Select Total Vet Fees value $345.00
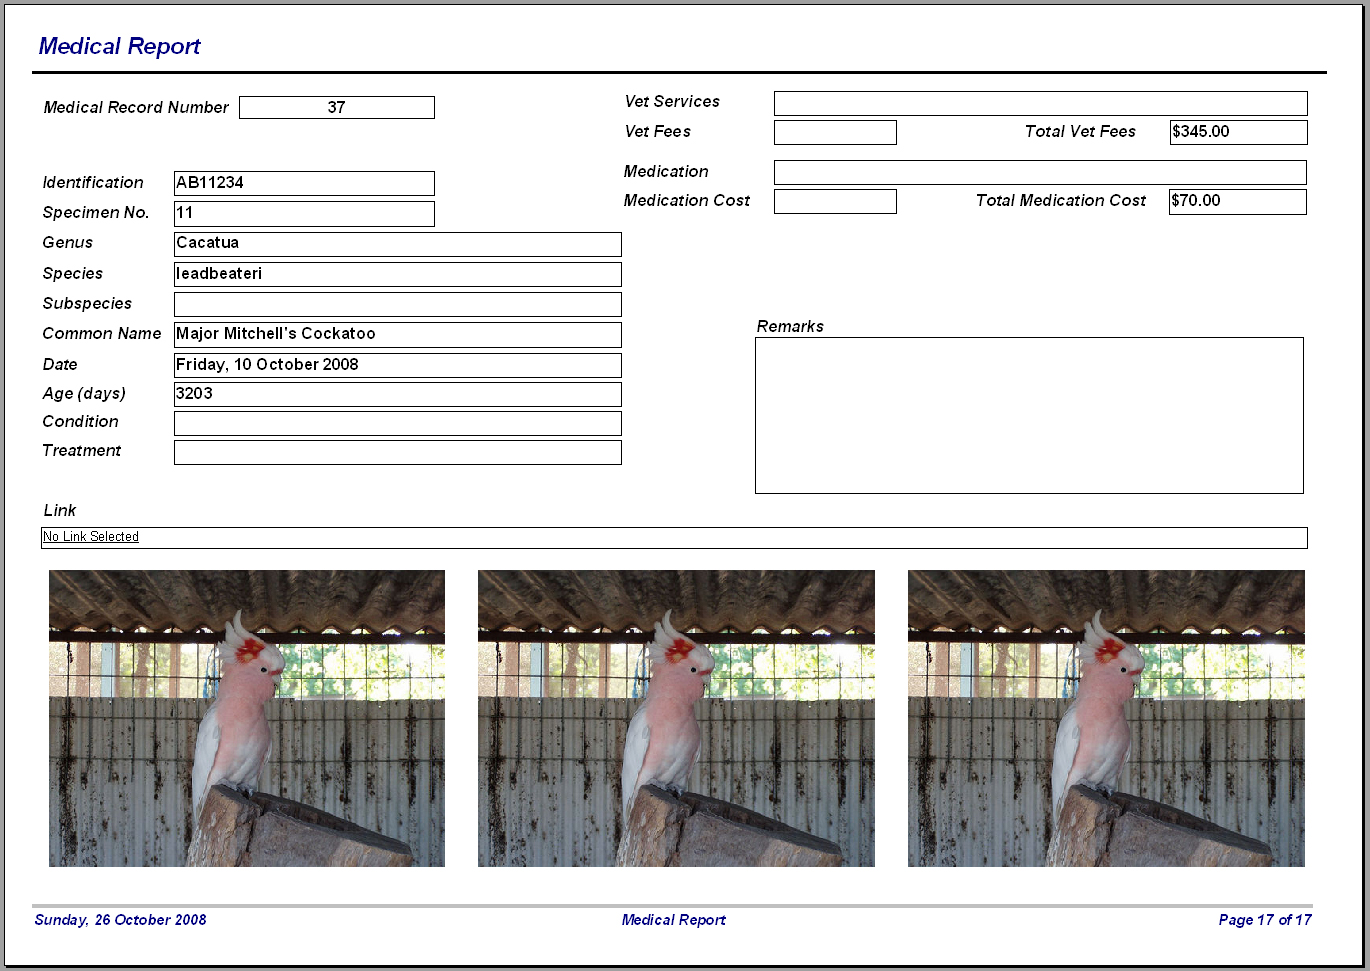The image size is (1370, 971). click(1239, 132)
